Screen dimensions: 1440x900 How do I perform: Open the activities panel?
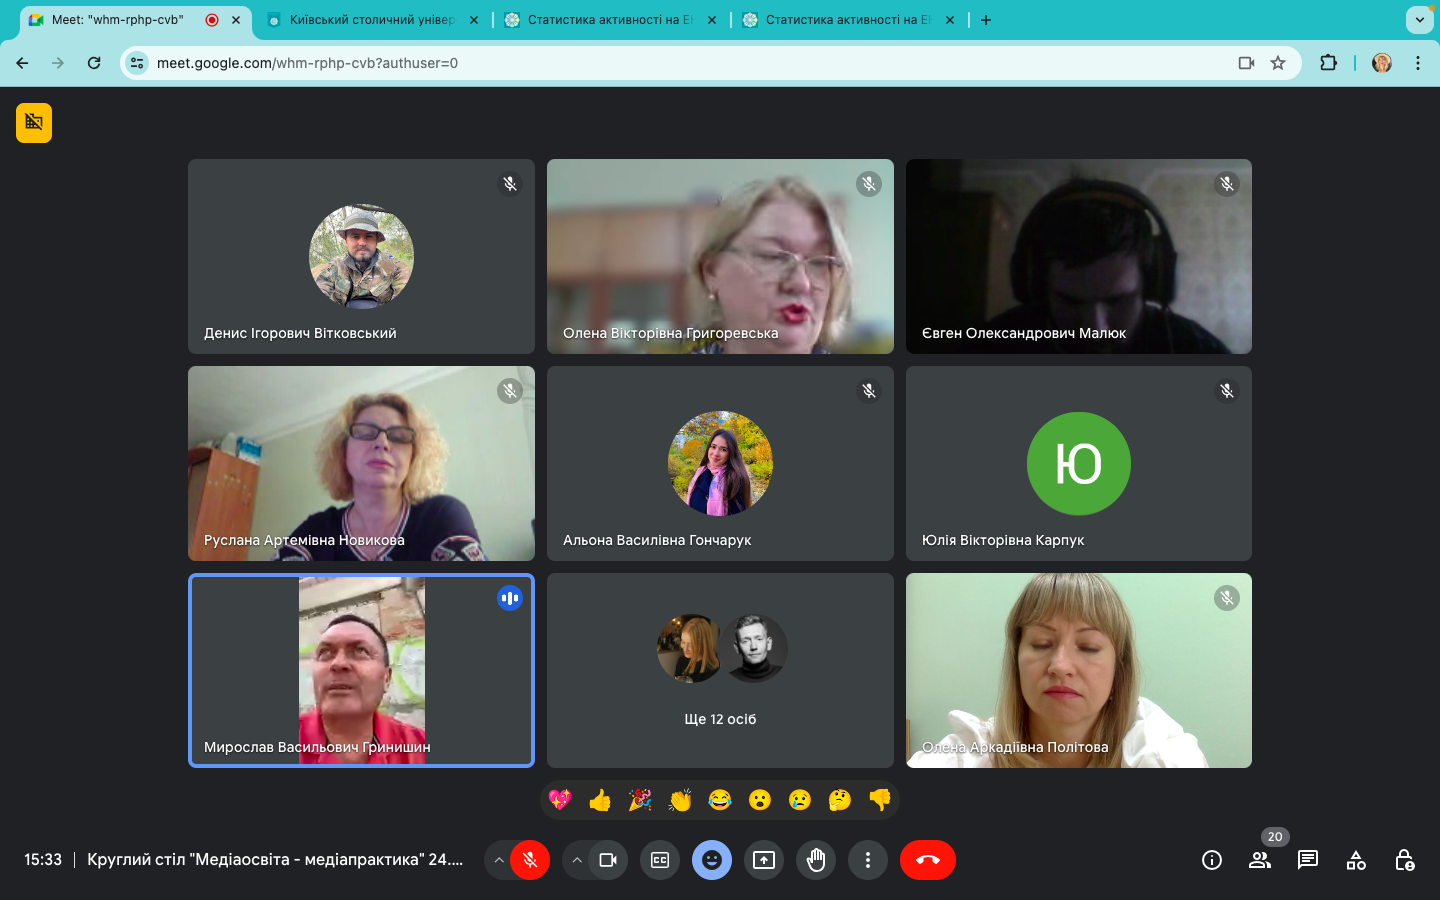[x=1356, y=860]
